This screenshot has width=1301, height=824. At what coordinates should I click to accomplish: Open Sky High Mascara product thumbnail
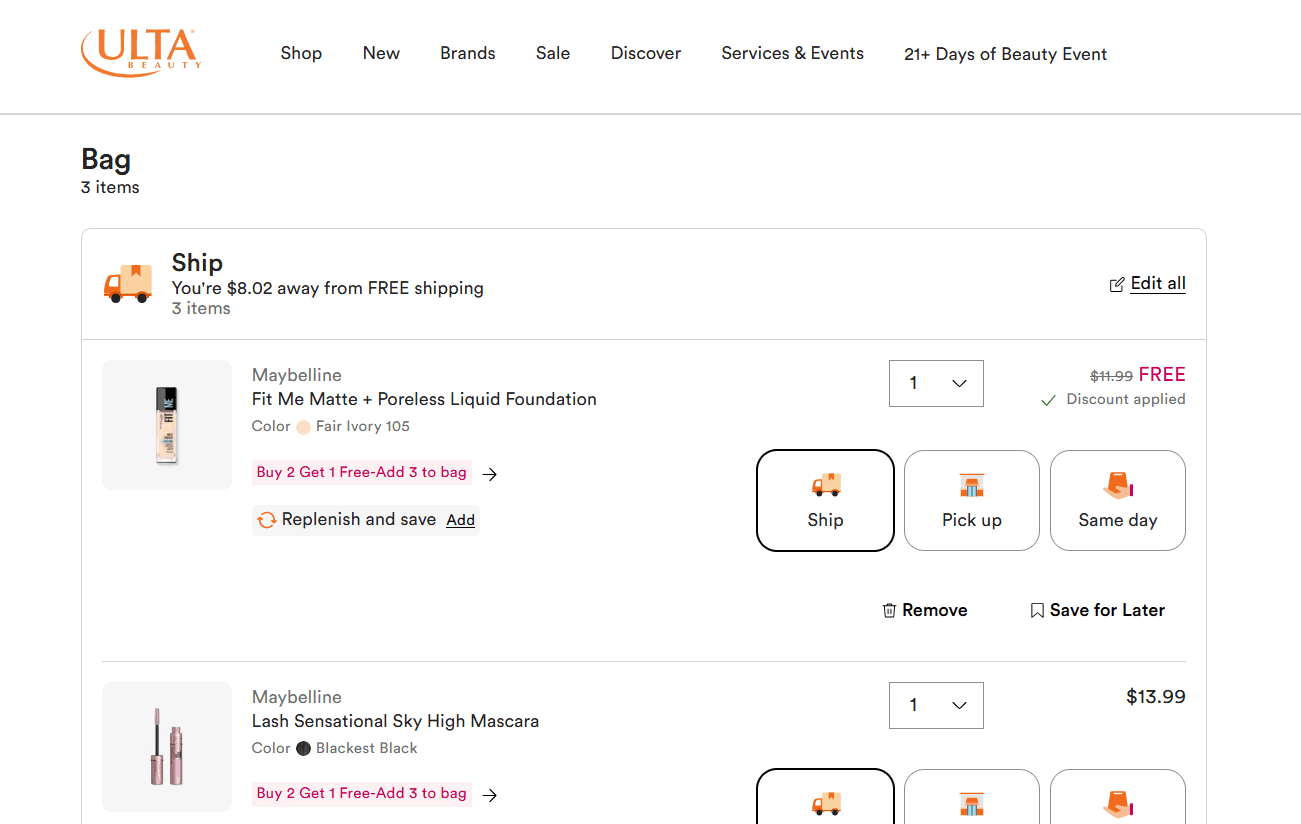tap(167, 747)
